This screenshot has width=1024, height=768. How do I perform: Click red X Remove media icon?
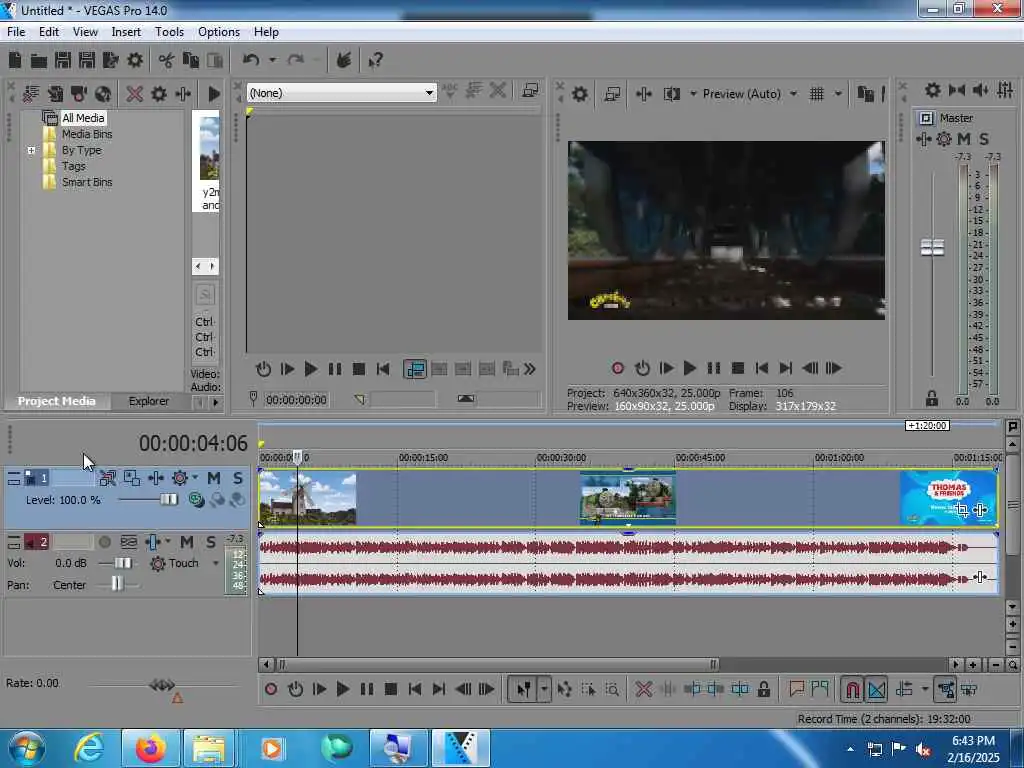(x=135, y=94)
